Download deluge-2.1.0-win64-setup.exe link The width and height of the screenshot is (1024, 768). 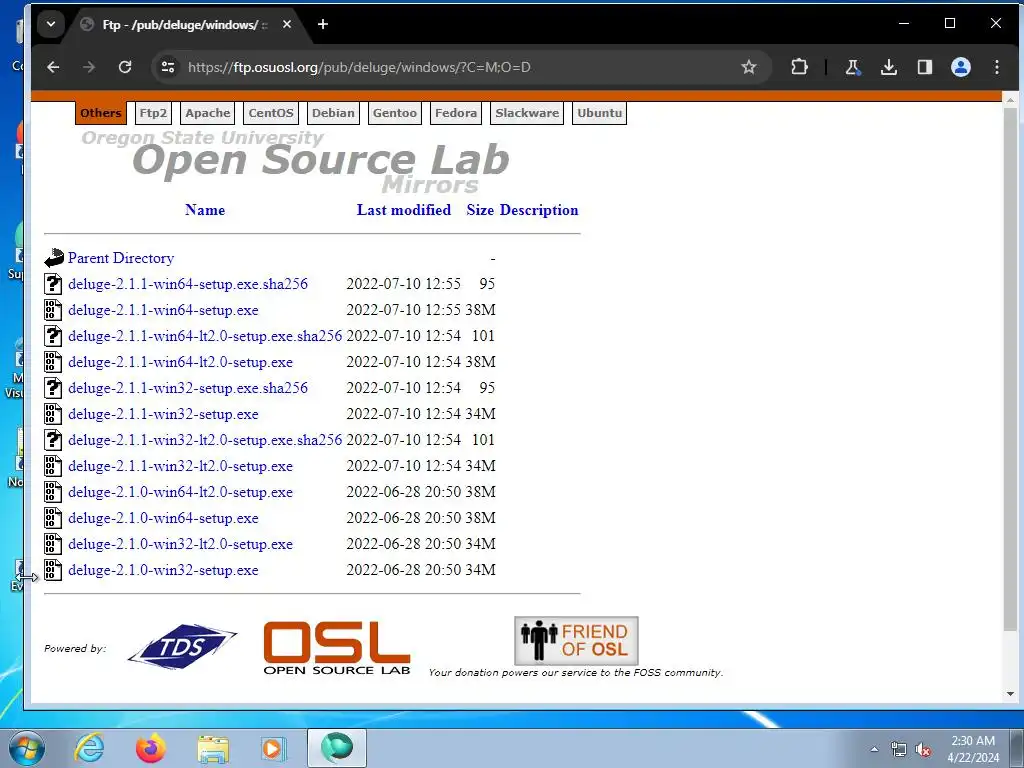[163, 518]
